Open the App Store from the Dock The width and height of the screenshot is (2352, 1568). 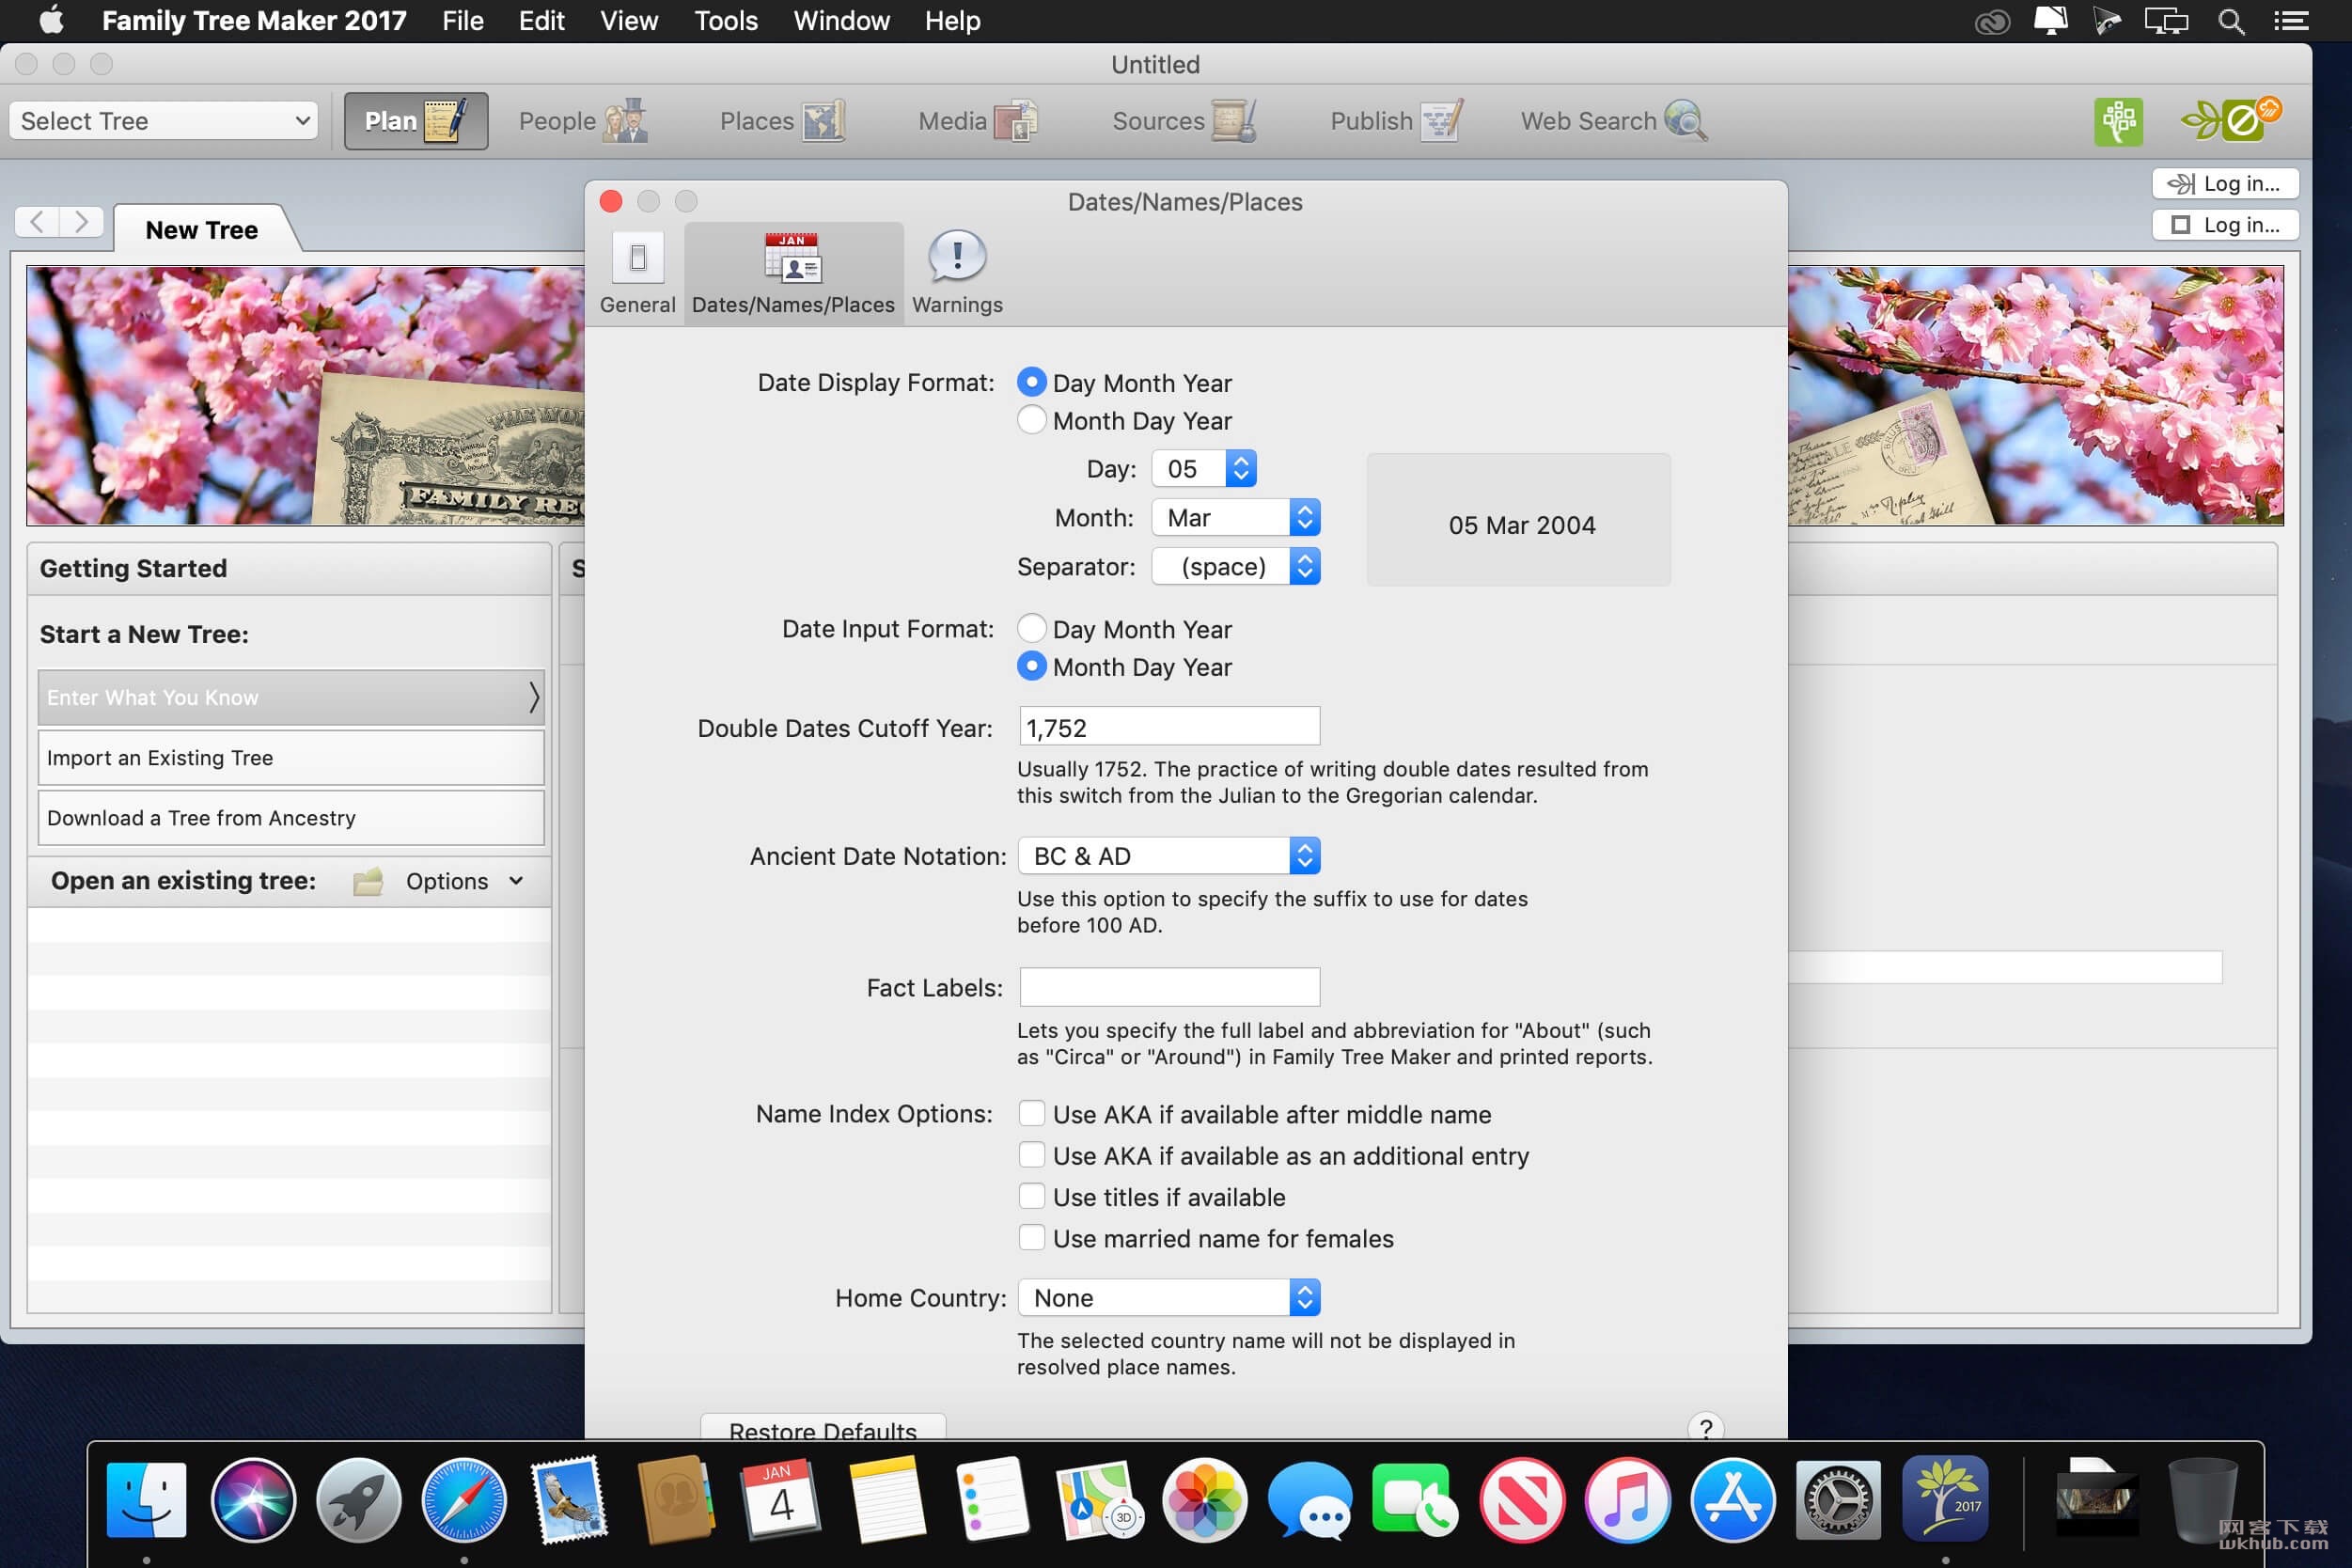1732,1500
